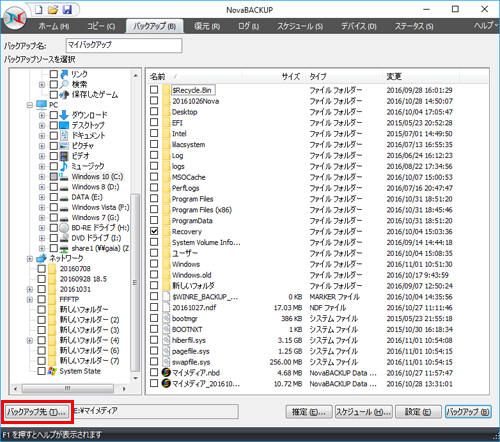Open the NovaBACKUP round logo menu

[x=15, y=18]
